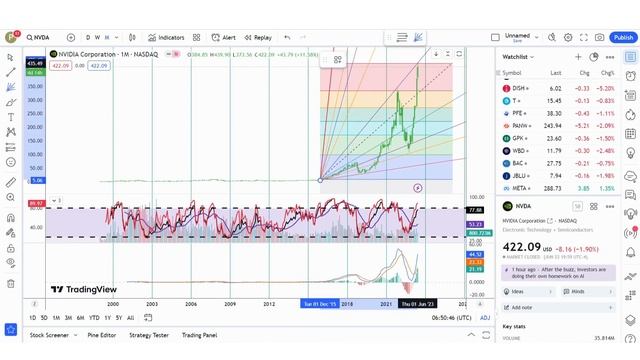Select the PFE row in watchlist
Screen dimensions: 640x360
tap(558, 113)
